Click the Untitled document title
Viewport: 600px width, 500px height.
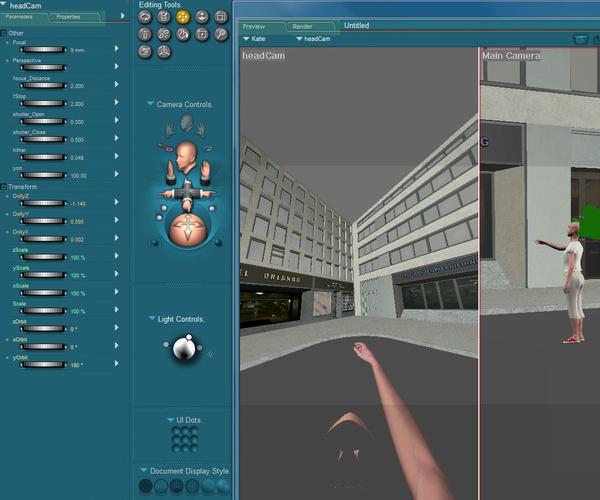click(x=357, y=26)
